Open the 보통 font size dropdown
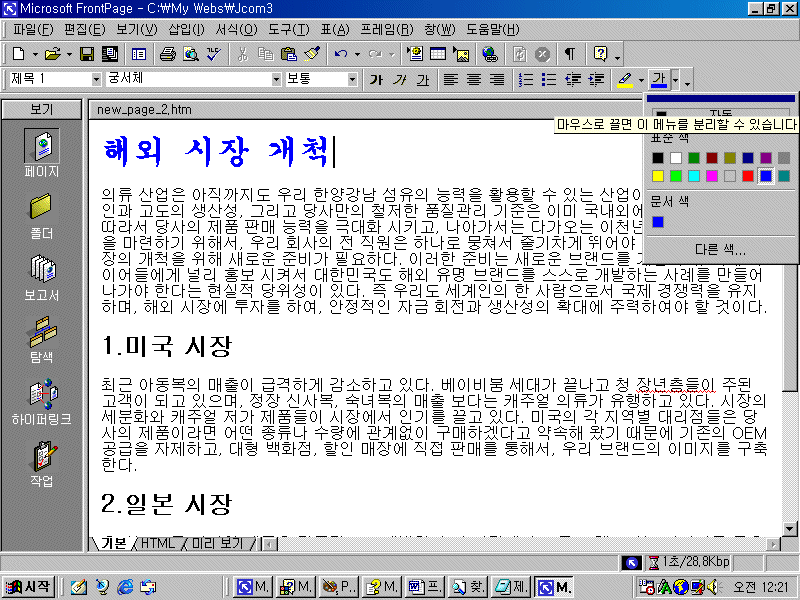Screen dimensions: 800x600 (x=352, y=80)
